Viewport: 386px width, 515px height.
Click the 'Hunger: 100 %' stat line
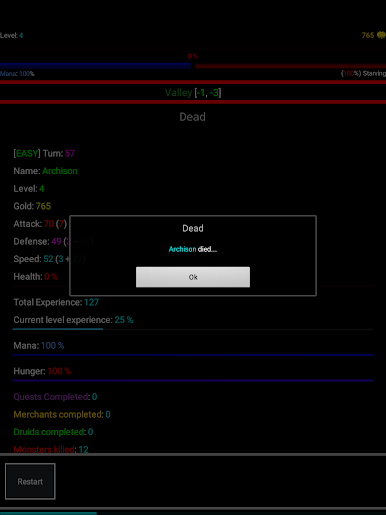pyautogui.click(x=42, y=371)
